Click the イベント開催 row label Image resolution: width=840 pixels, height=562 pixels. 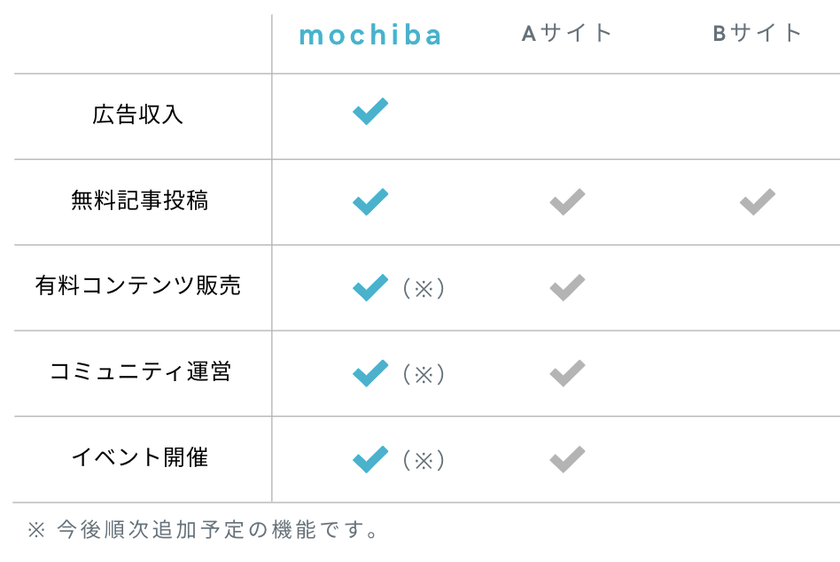pos(139,458)
